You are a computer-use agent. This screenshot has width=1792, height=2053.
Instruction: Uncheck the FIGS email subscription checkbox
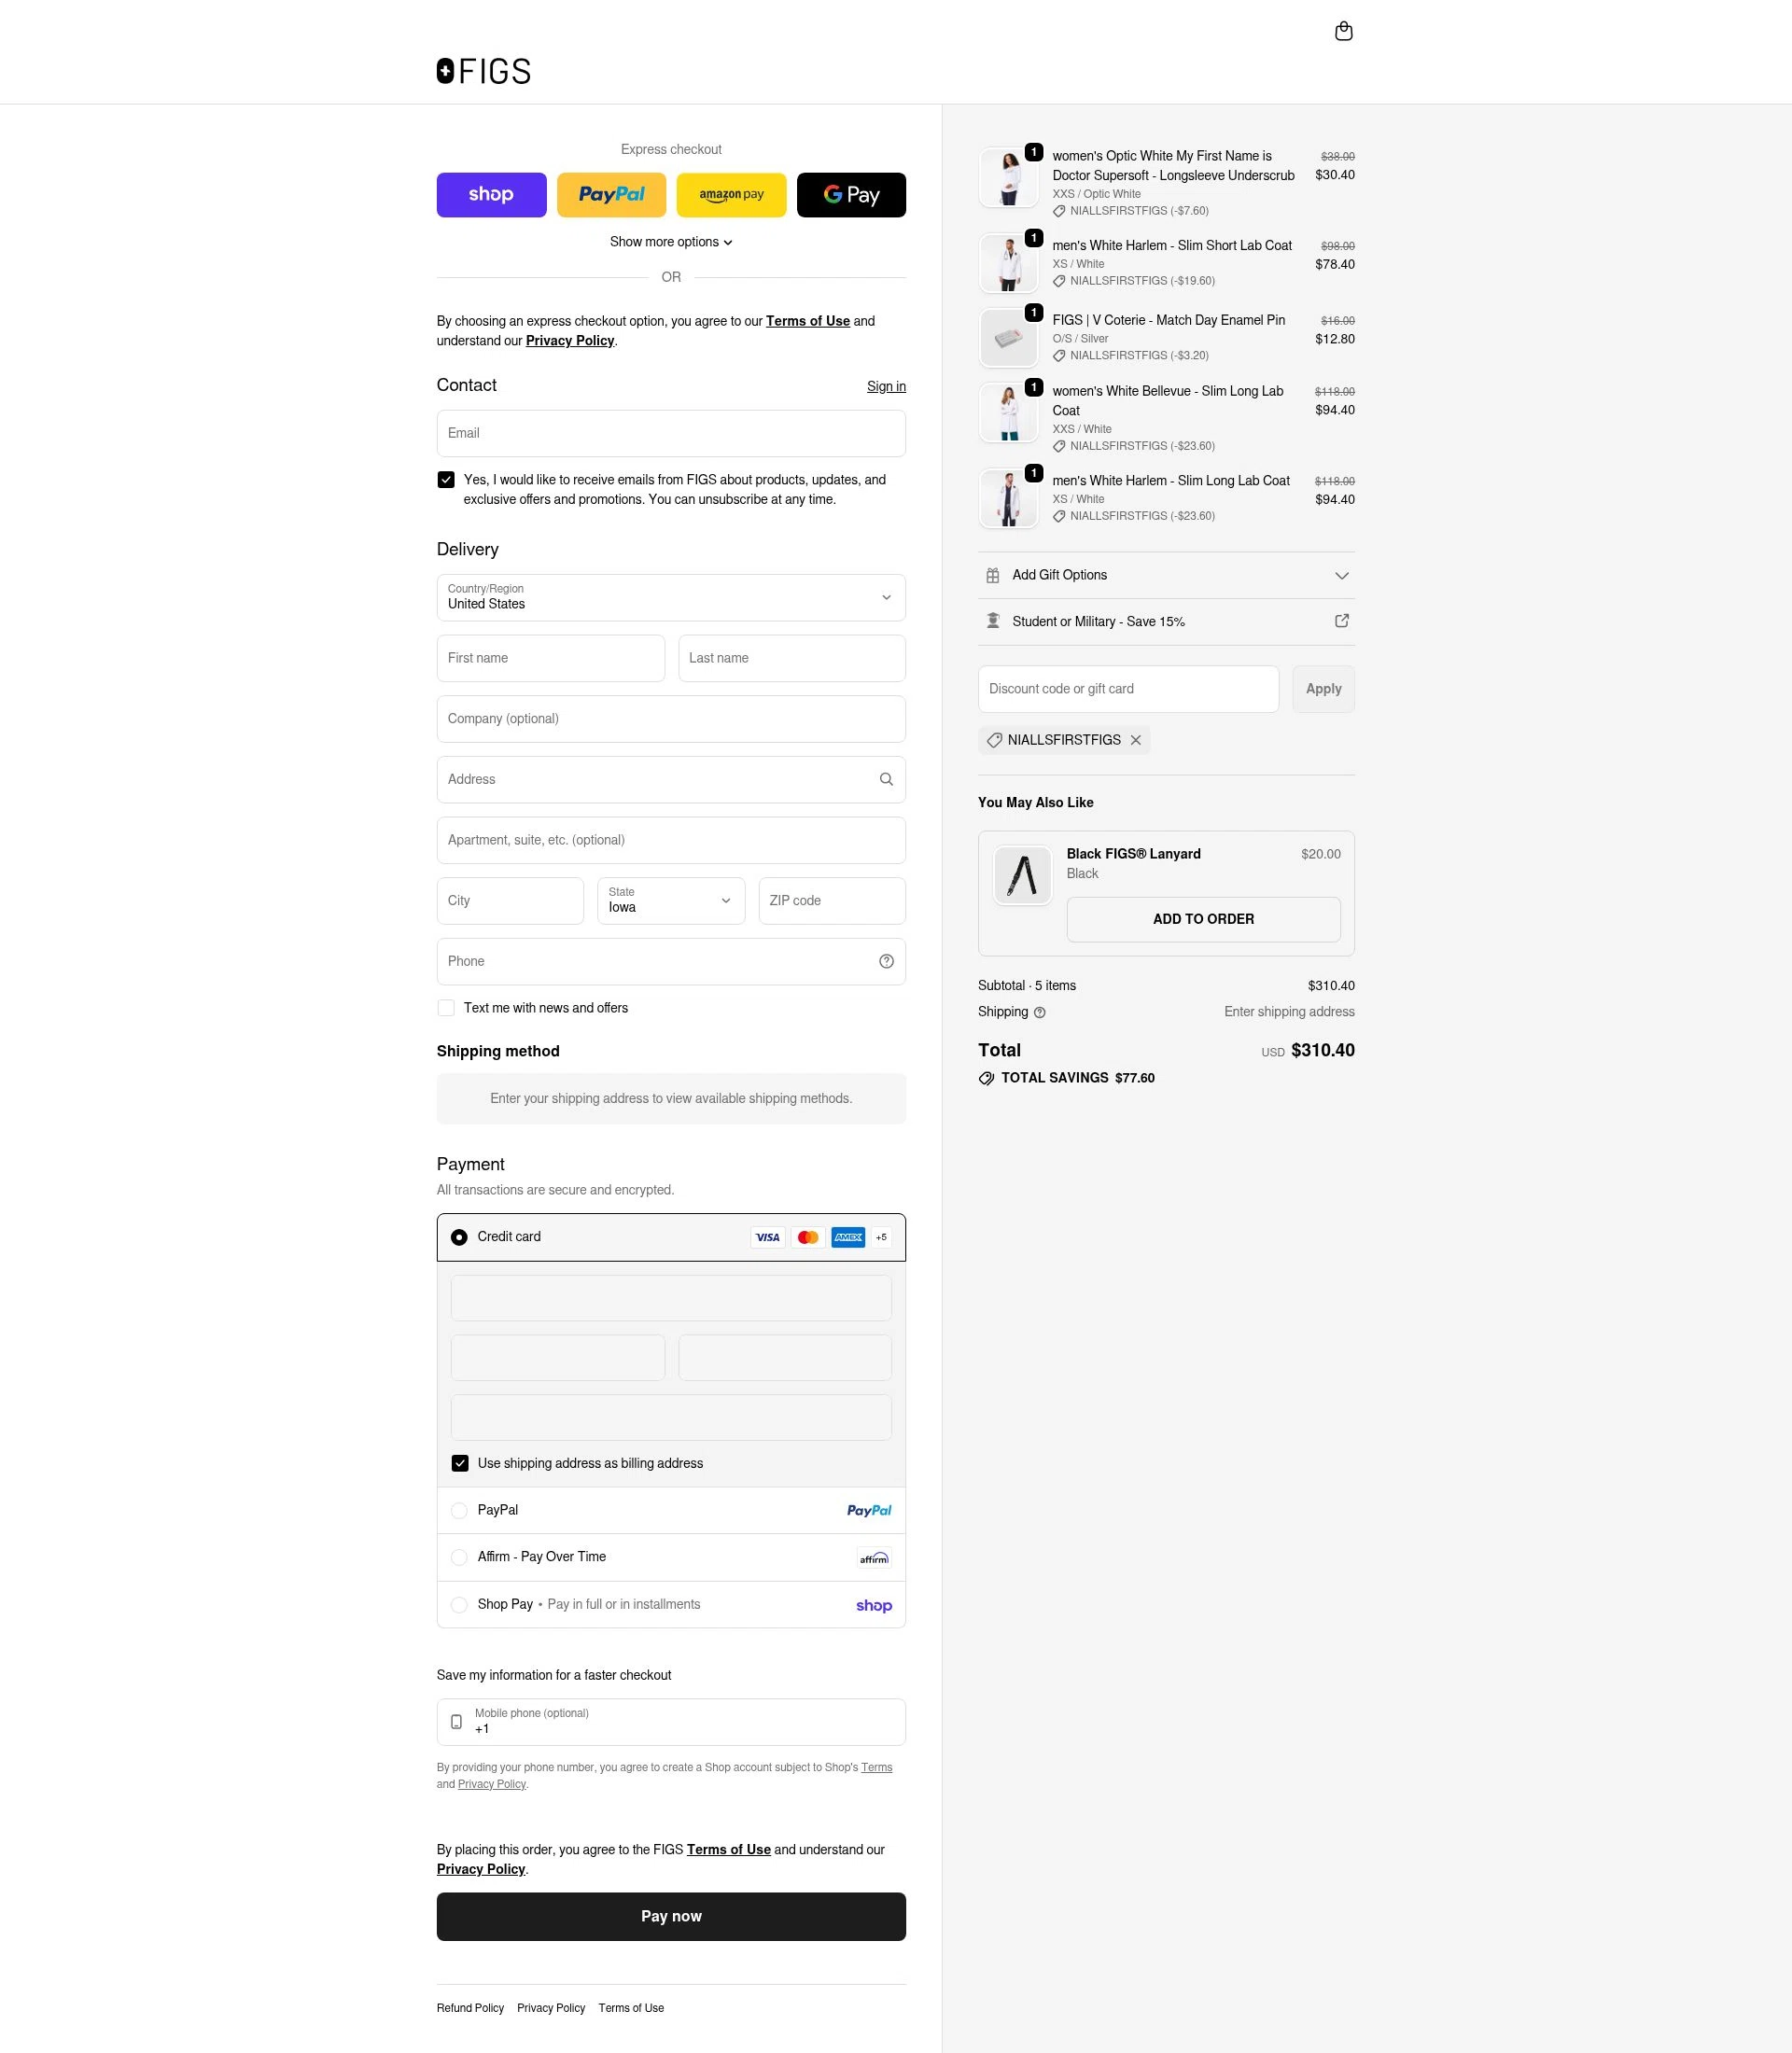[x=446, y=480]
